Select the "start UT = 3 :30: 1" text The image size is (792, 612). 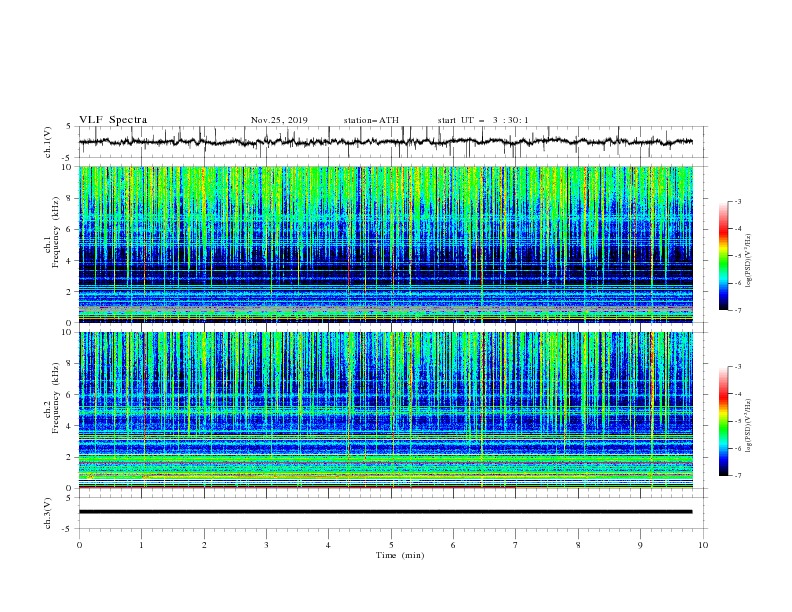pyautogui.click(x=483, y=120)
